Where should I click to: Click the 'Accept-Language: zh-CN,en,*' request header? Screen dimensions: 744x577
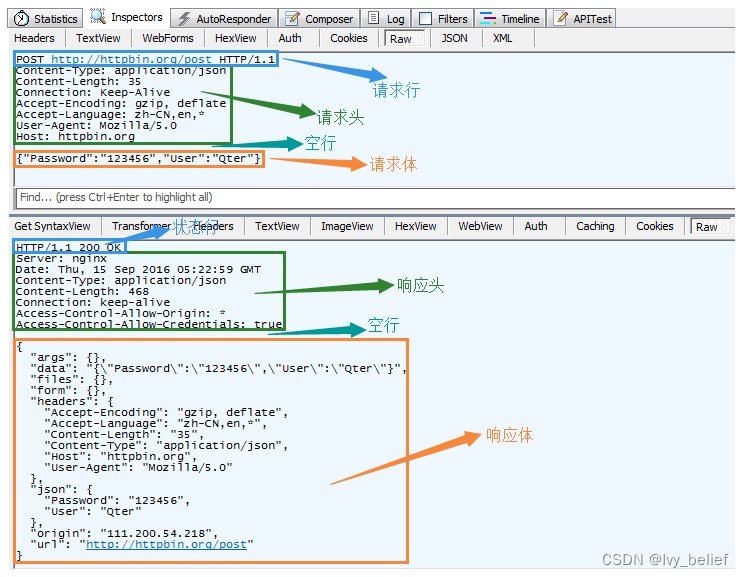pyautogui.click(x=111, y=114)
